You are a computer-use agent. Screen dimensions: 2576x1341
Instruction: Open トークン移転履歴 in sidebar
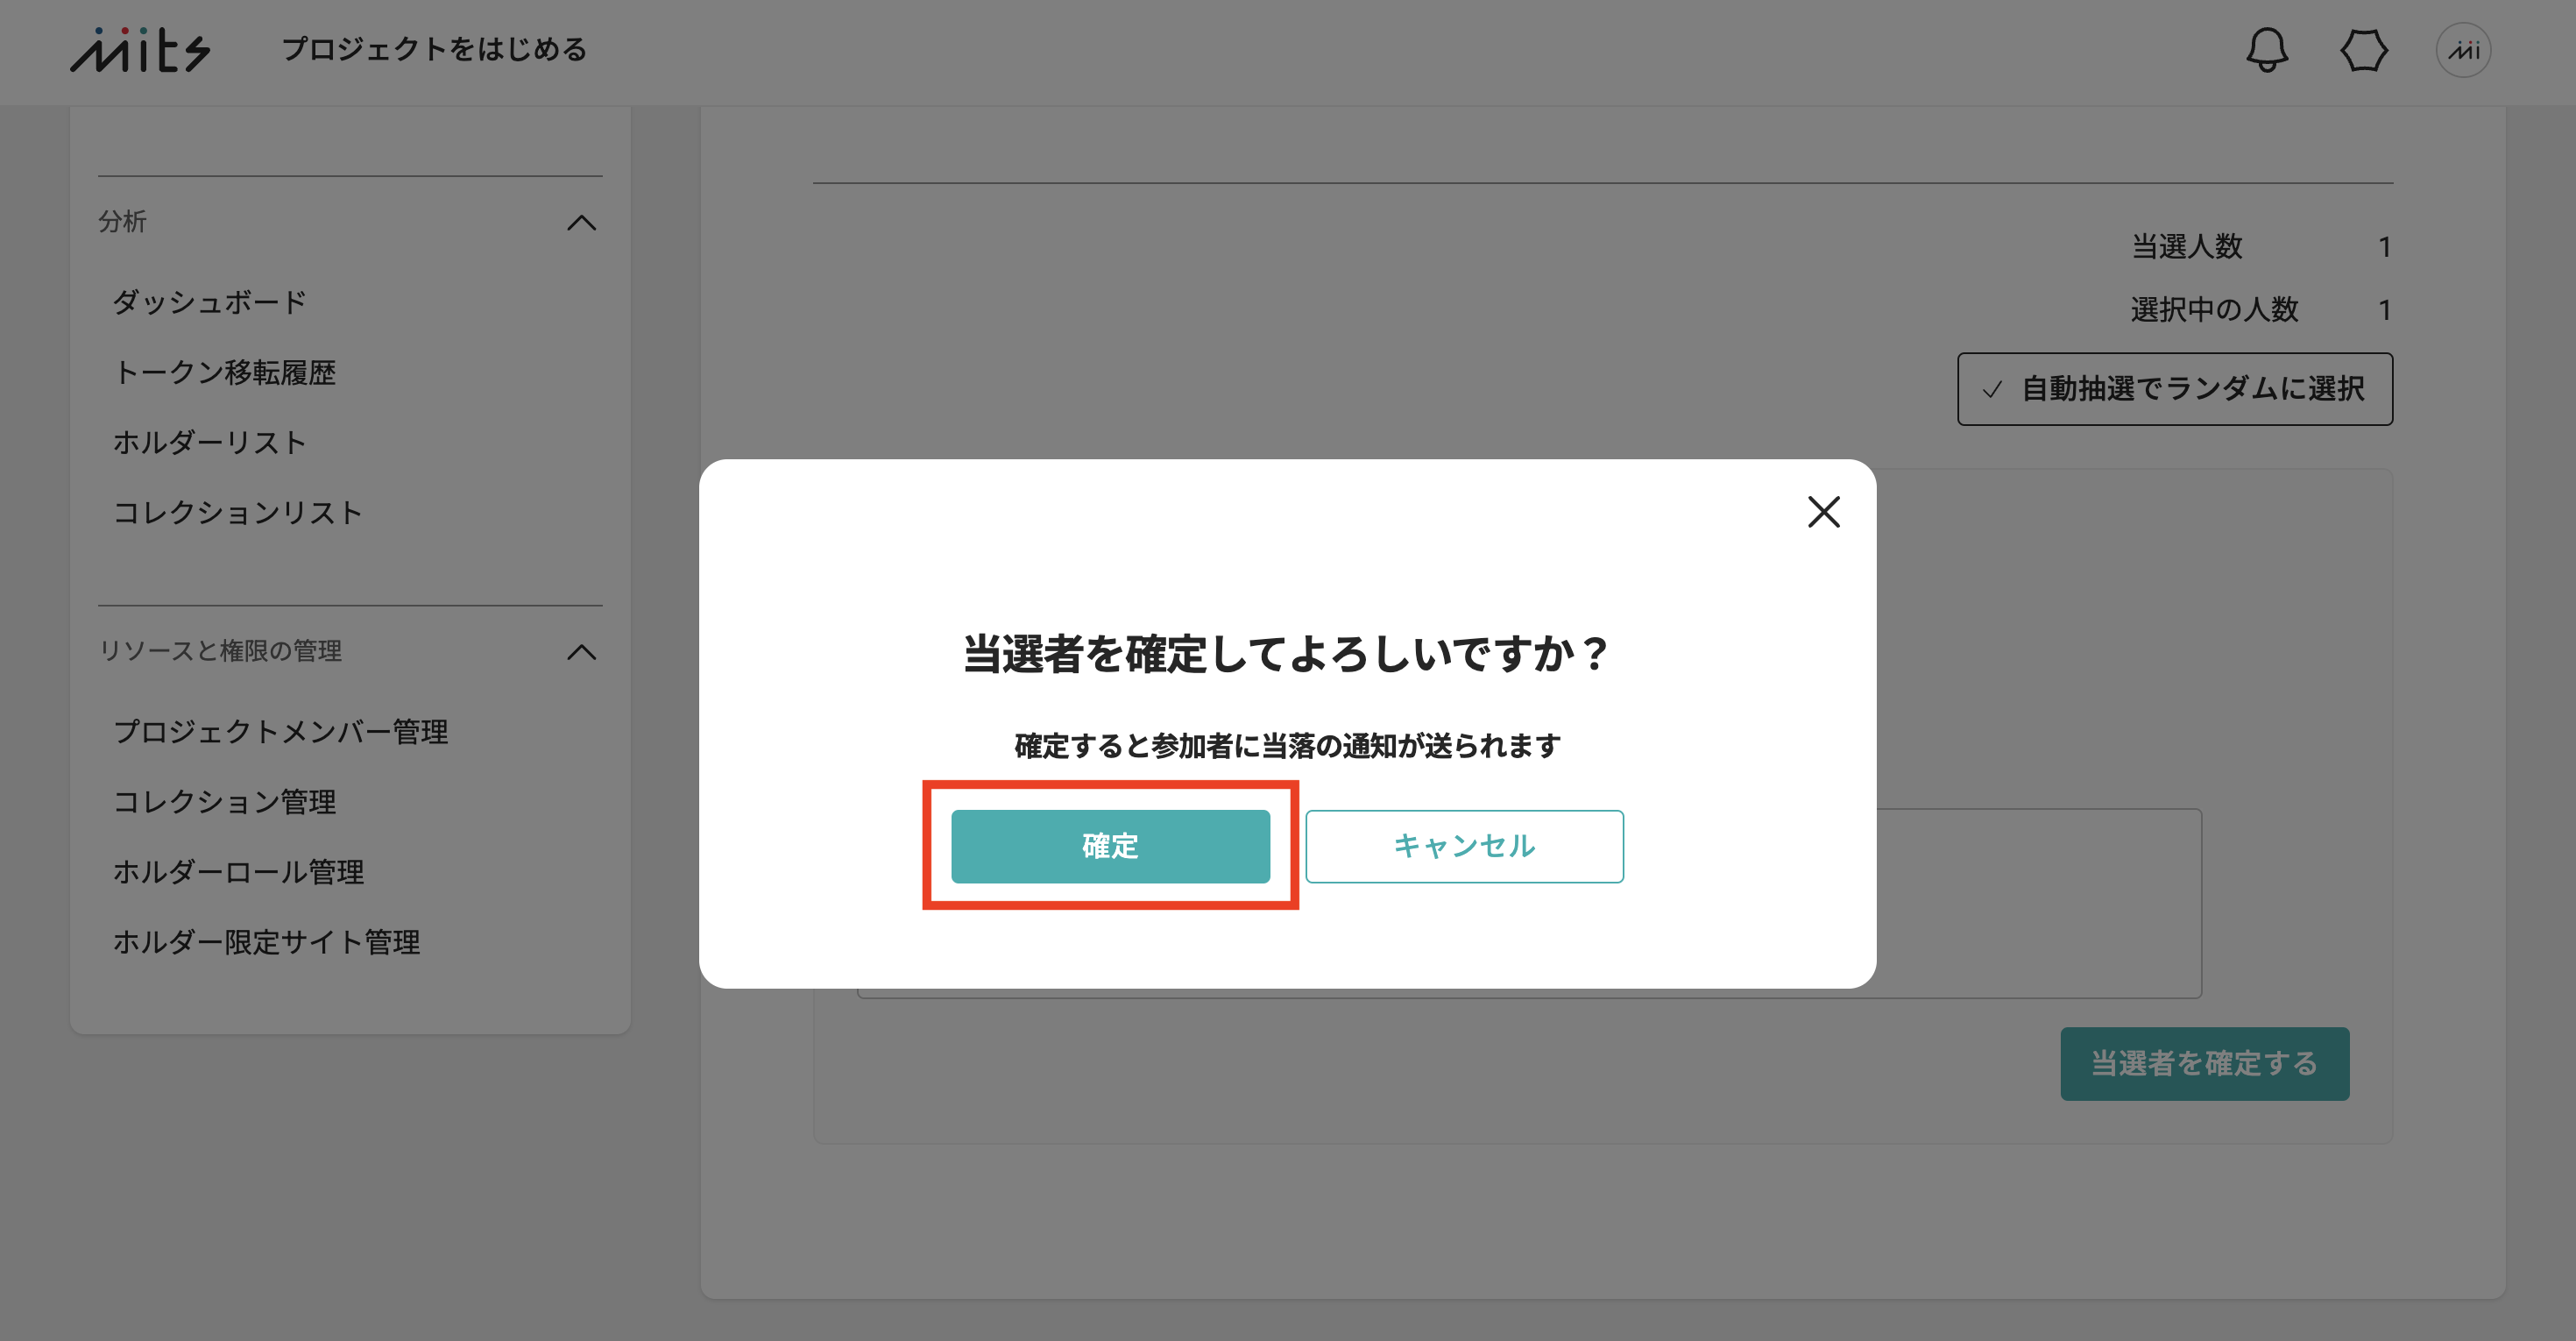click(x=224, y=372)
